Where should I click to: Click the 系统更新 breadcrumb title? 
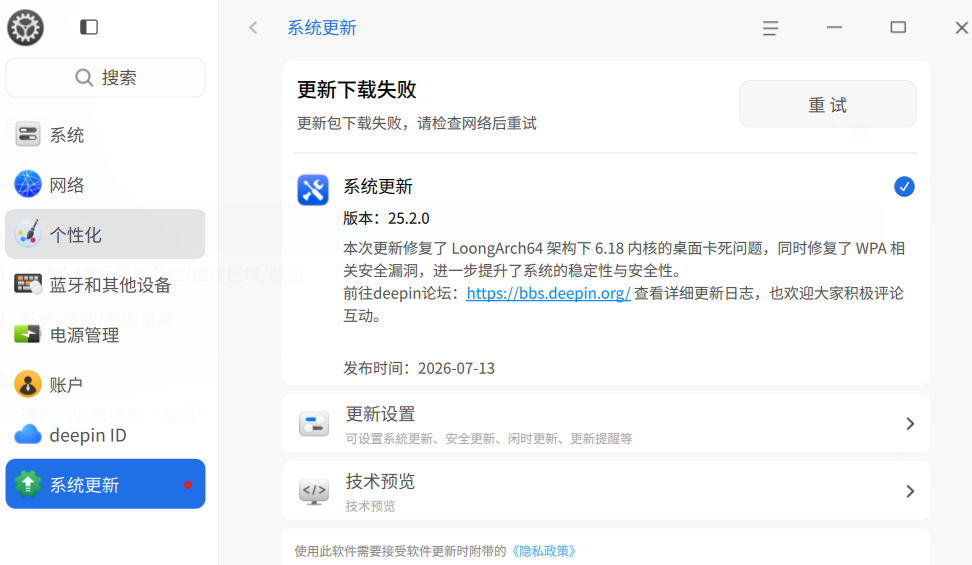[322, 27]
